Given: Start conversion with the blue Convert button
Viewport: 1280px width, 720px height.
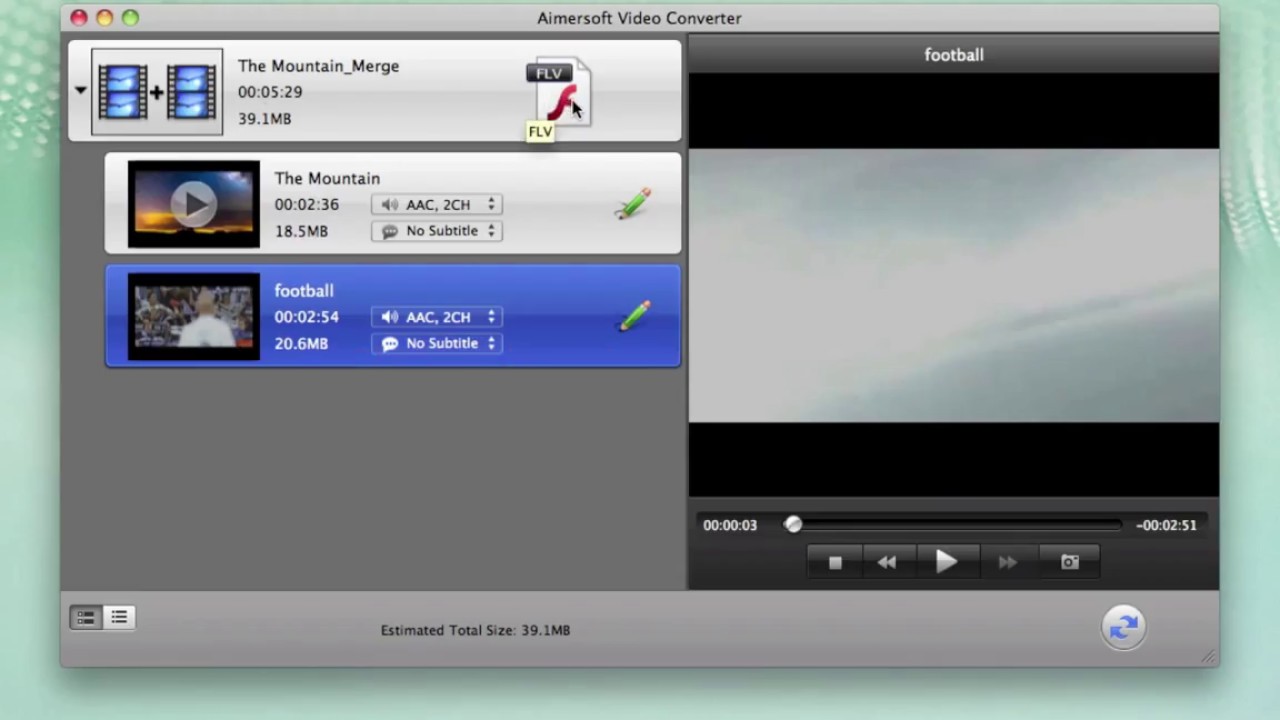Looking at the screenshot, I should pyautogui.click(x=1124, y=626).
